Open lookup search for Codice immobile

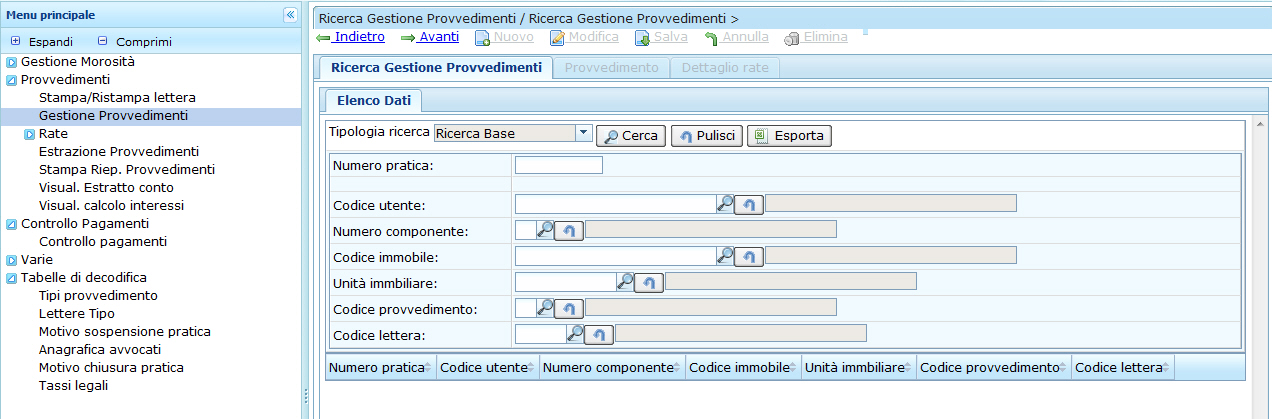coord(725,255)
